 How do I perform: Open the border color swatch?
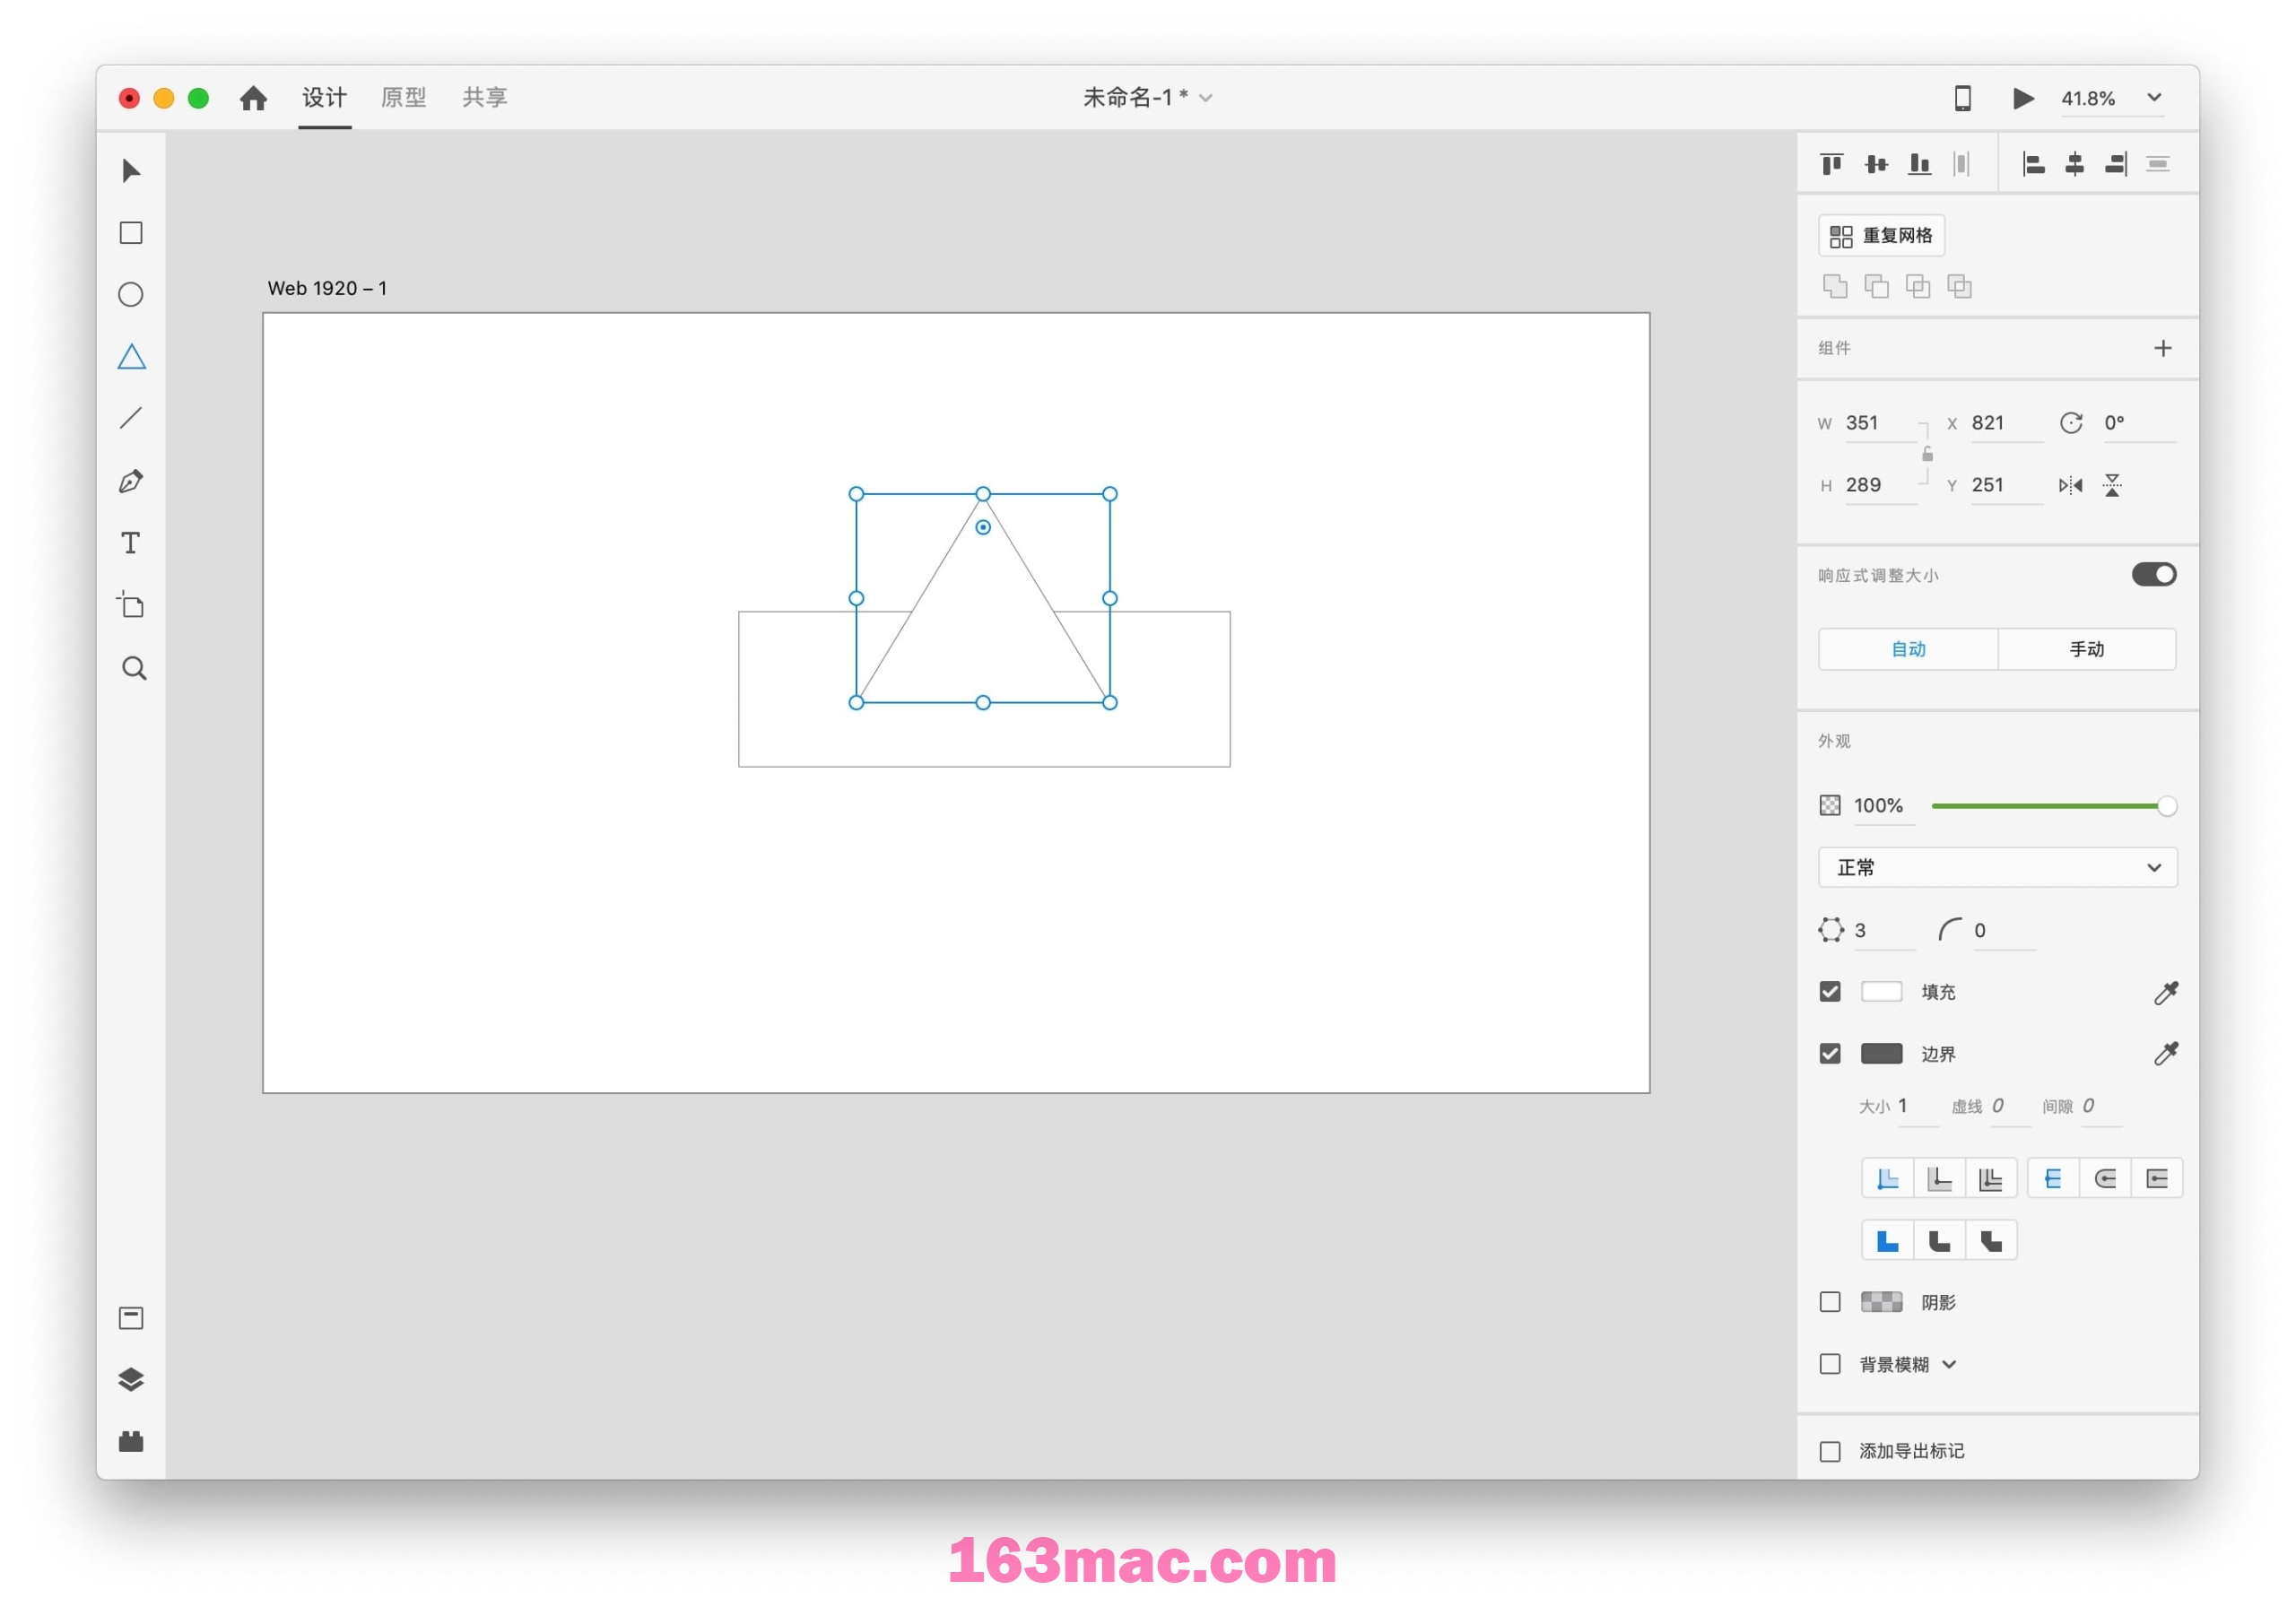pos(1881,1054)
